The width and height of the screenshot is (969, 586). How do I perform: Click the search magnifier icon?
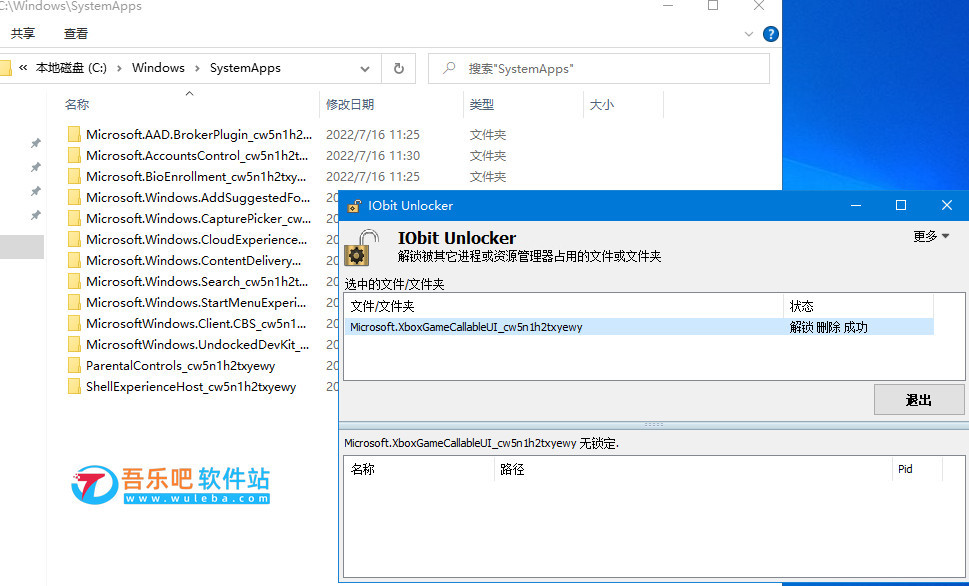[449, 68]
